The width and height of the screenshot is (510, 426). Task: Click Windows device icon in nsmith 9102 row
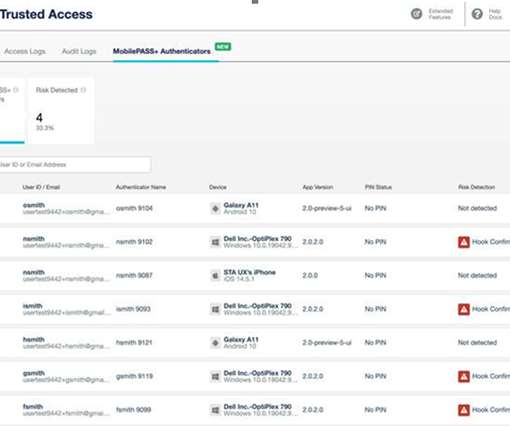pyautogui.click(x=215, y=242)
